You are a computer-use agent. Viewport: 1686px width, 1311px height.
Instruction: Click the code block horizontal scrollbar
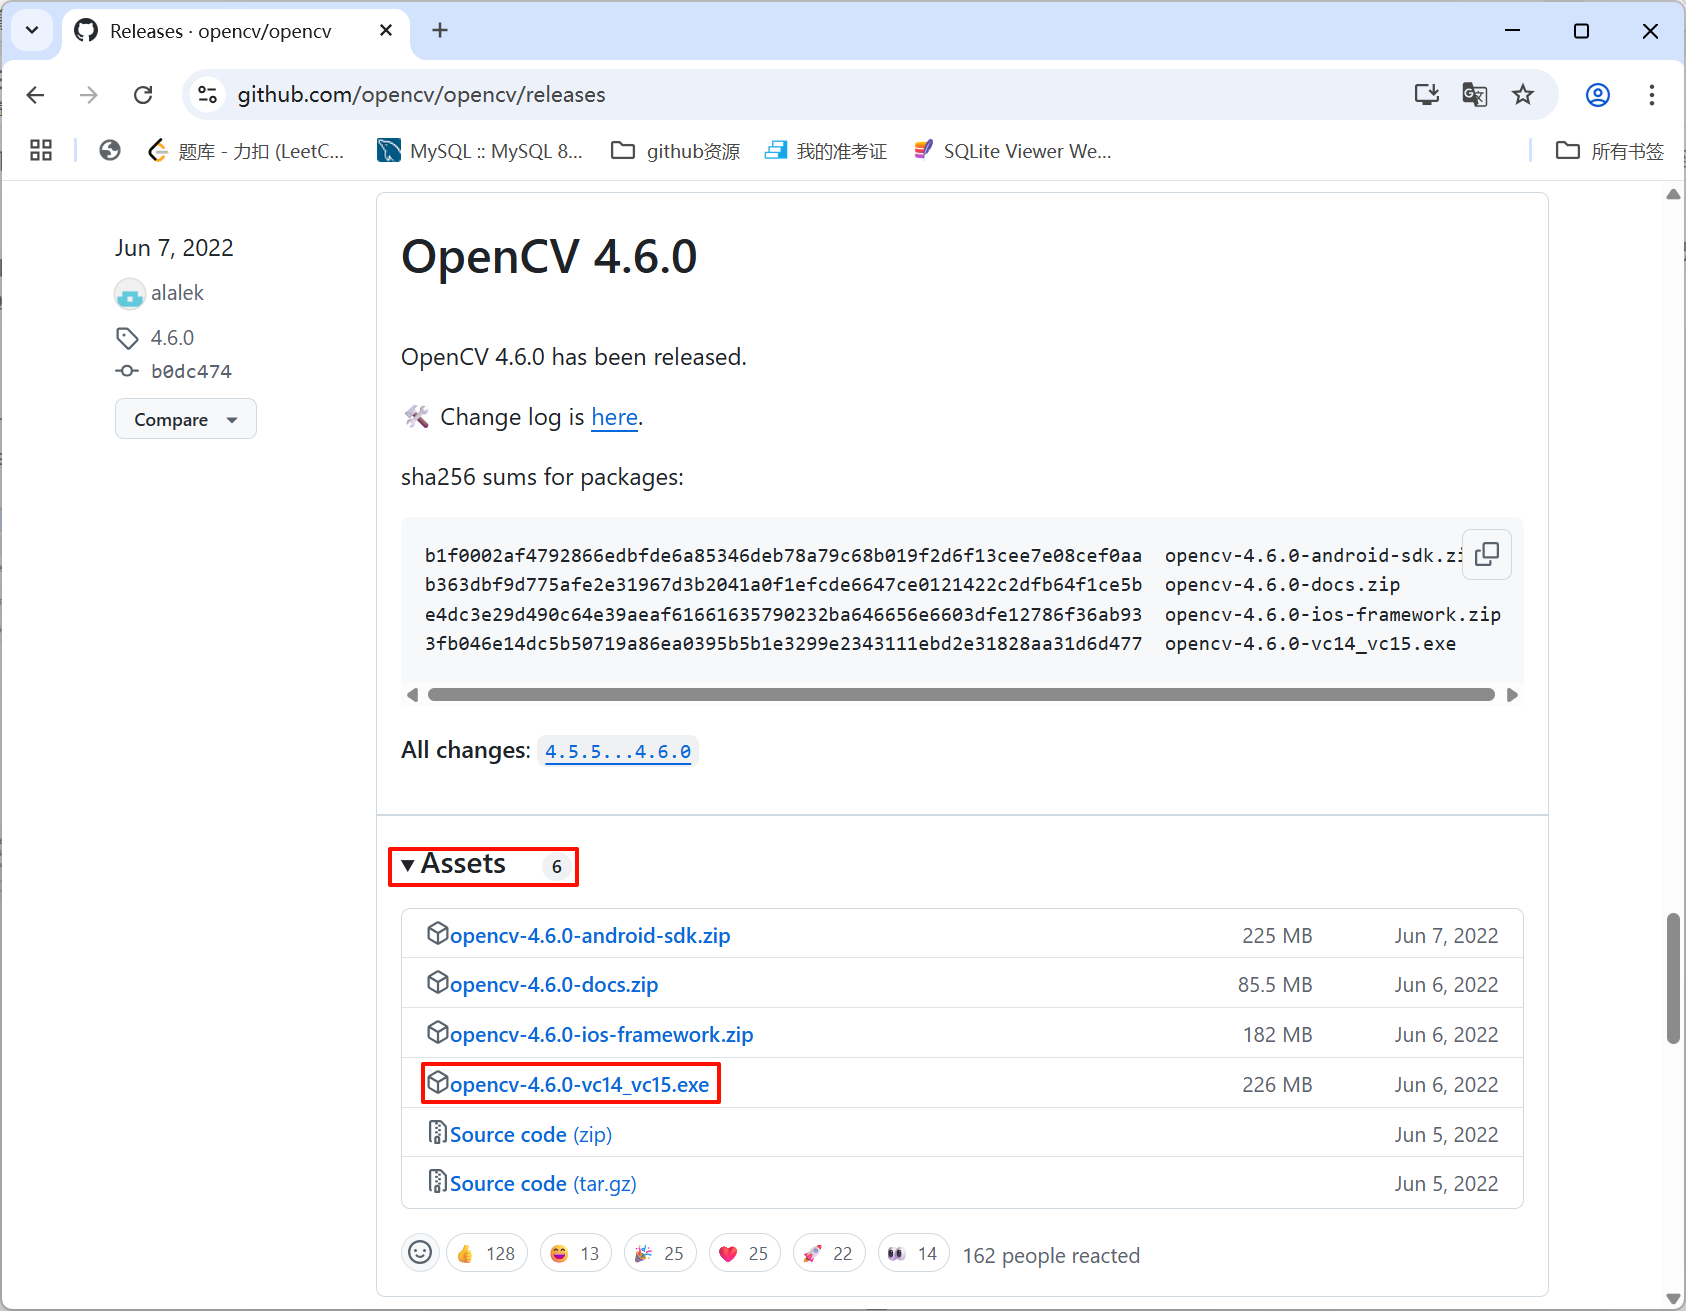[x=961, y=695]
